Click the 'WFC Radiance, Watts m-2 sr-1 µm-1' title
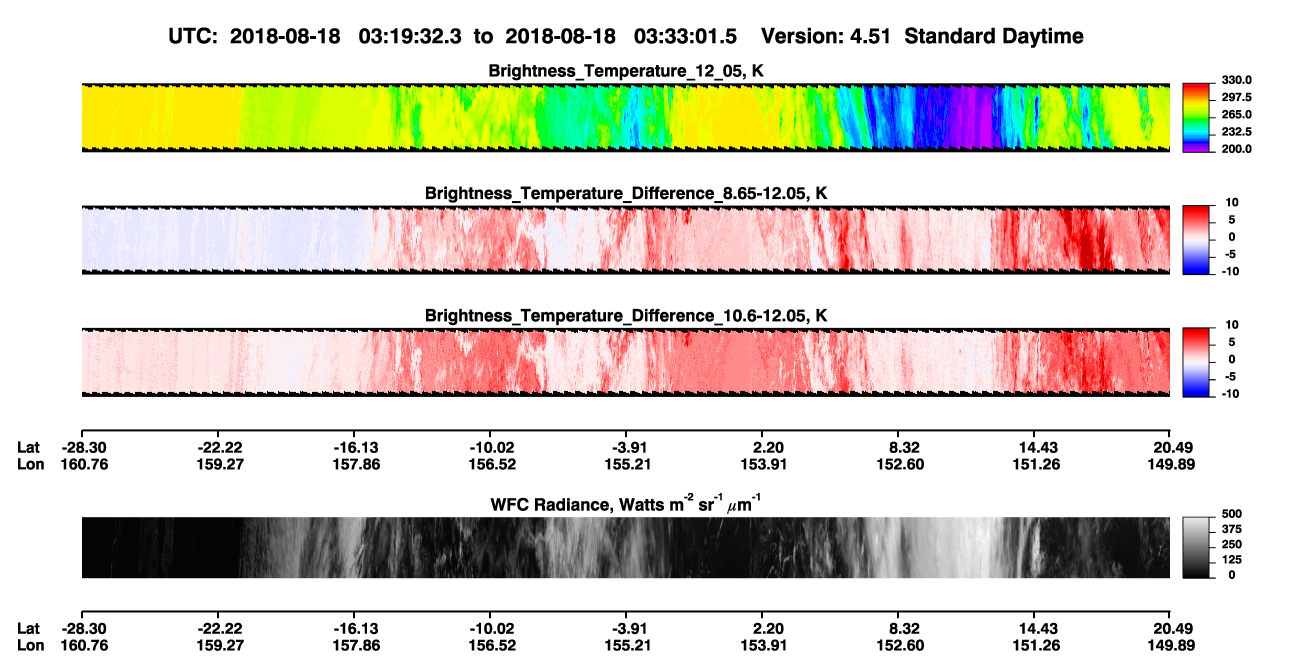Image resolution: width=1300 pixels, height=667 pixels. 626,504
